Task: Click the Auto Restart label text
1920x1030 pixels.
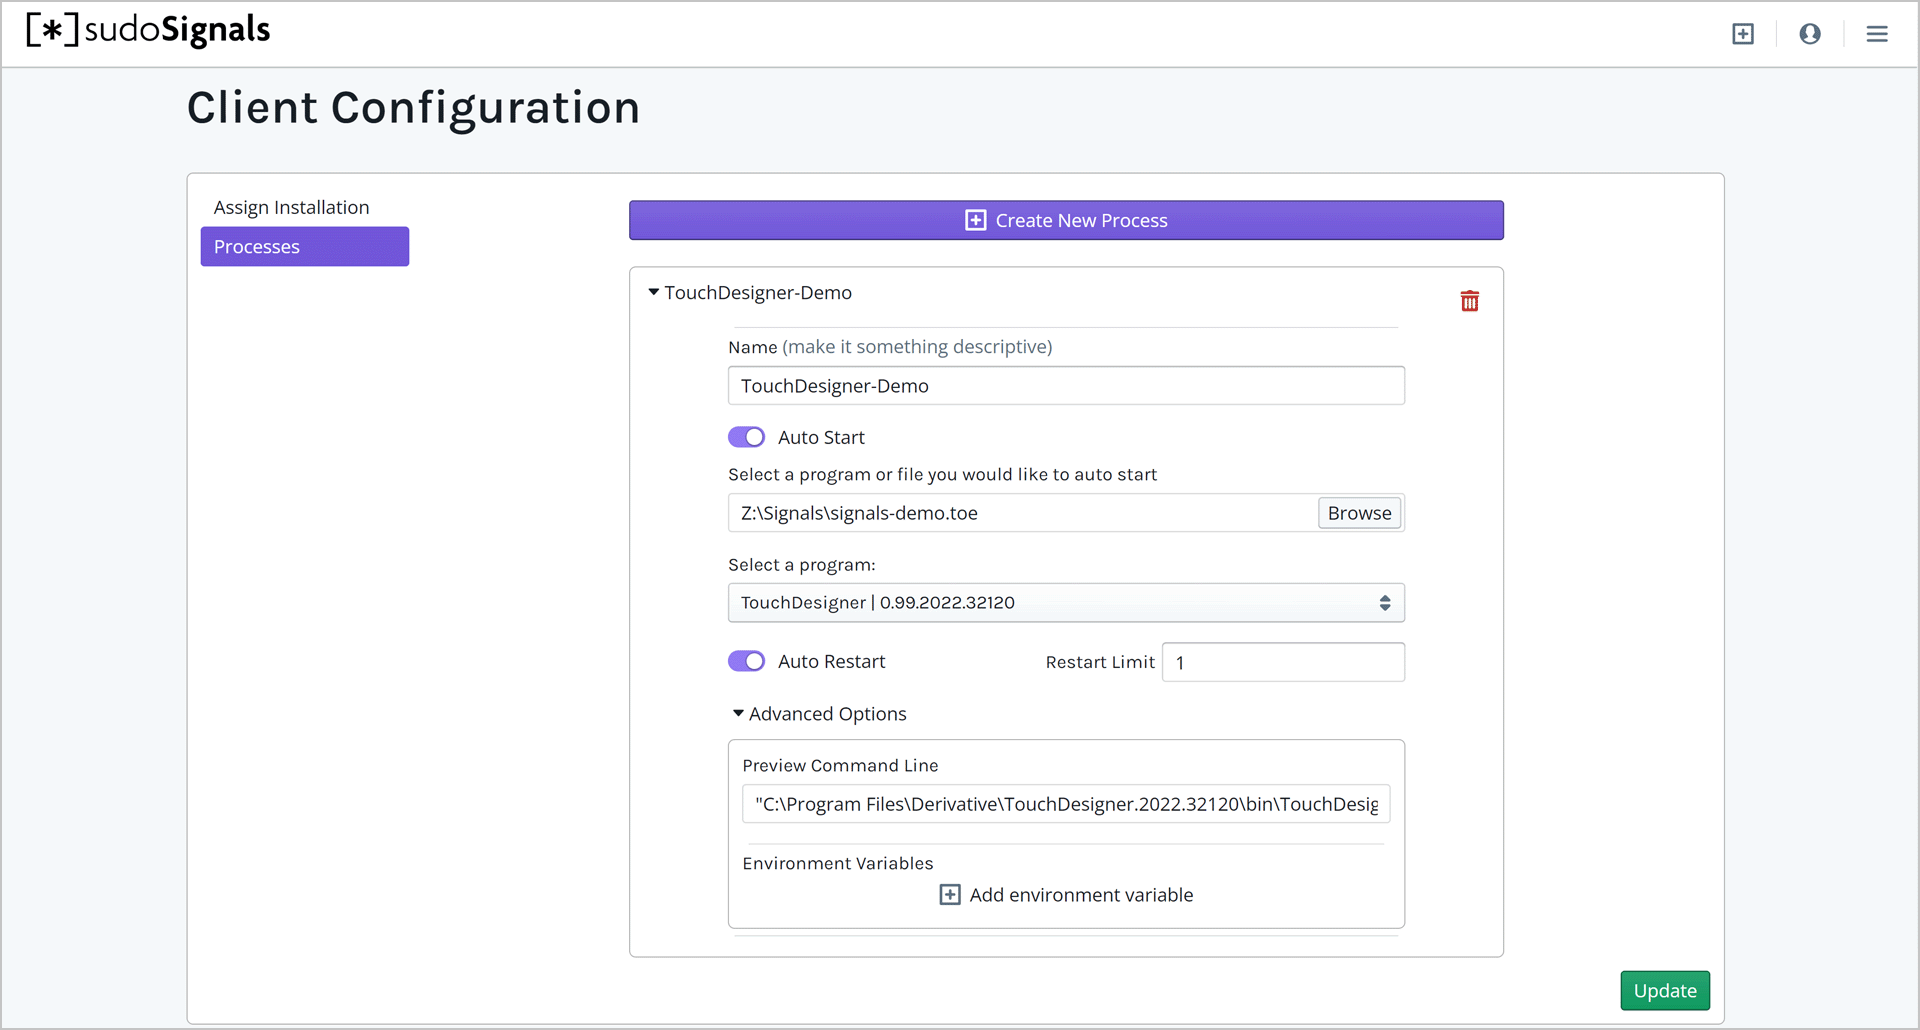Action: 832,661
